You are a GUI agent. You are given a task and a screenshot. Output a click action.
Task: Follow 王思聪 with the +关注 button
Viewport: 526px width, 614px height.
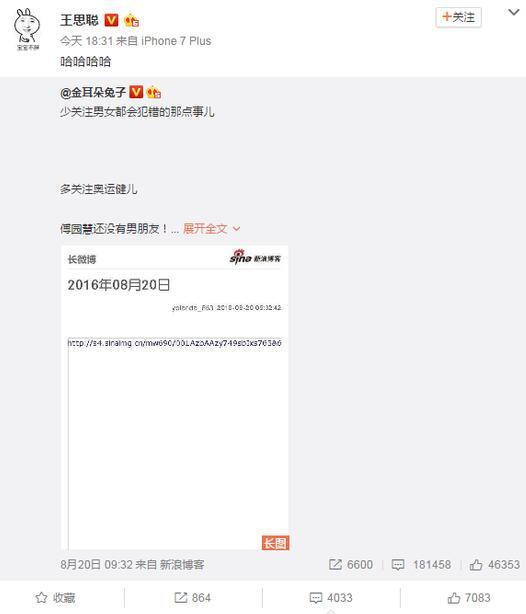(458, 17)
